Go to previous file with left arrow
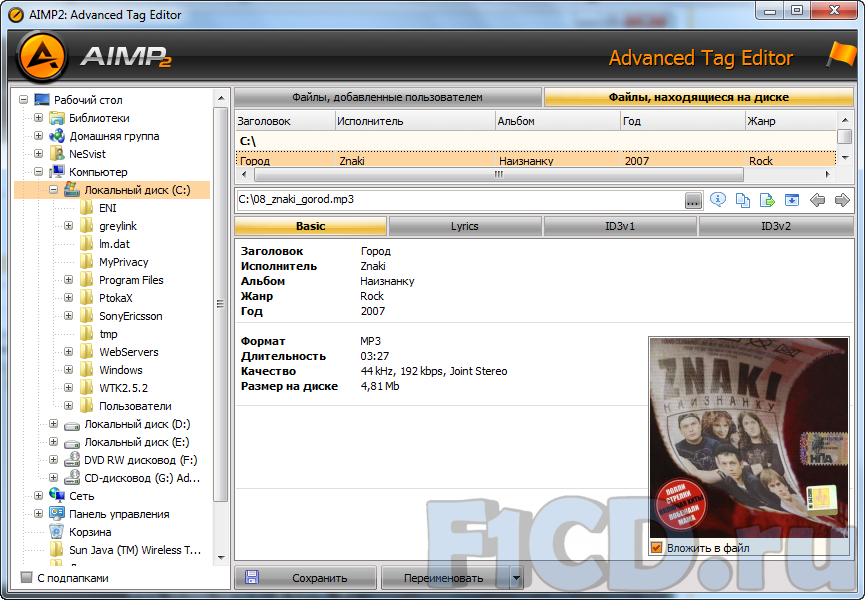The height and width of the screenshot is (600, 865). 817,200
